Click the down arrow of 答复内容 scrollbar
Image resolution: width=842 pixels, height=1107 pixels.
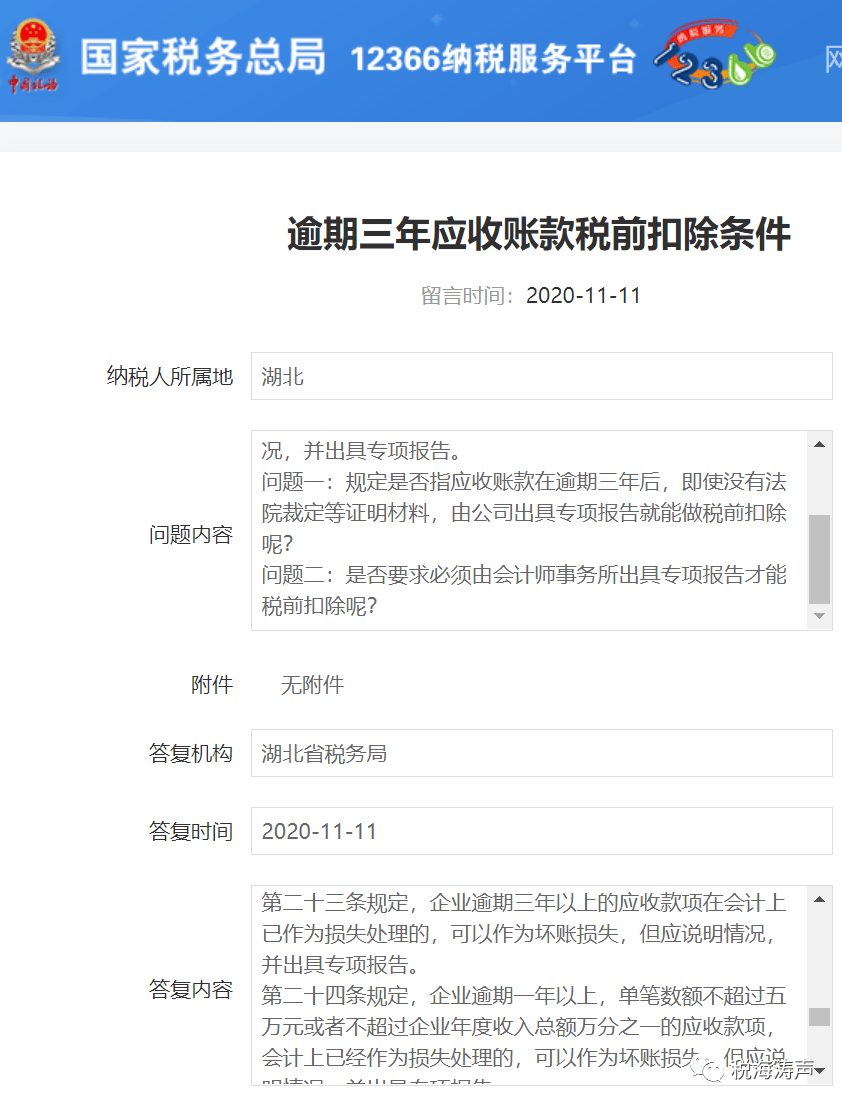point(819,1071)
